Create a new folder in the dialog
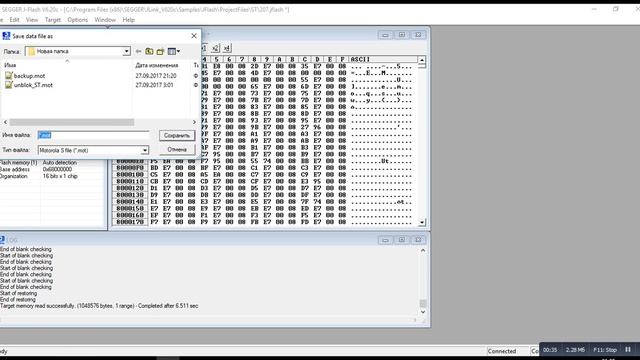The height and width of the screenshot is (360, 640). point(160,51)
